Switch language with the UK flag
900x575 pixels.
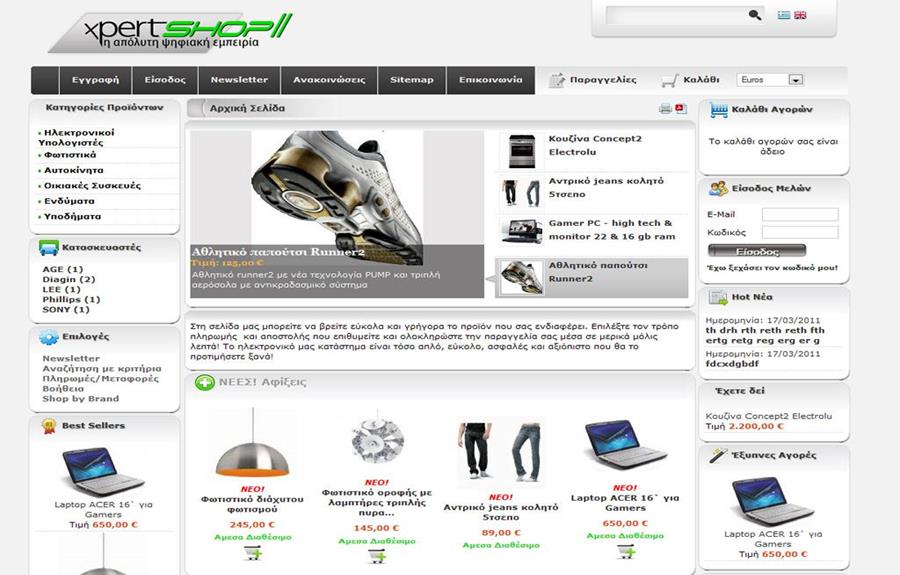click(800, 15)
